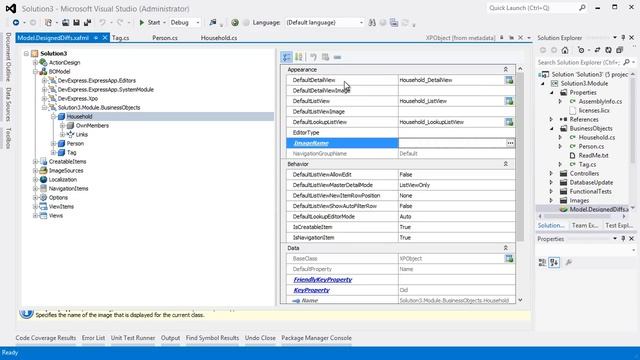Collapse the BOModel tree node

(x=35, y=71)
